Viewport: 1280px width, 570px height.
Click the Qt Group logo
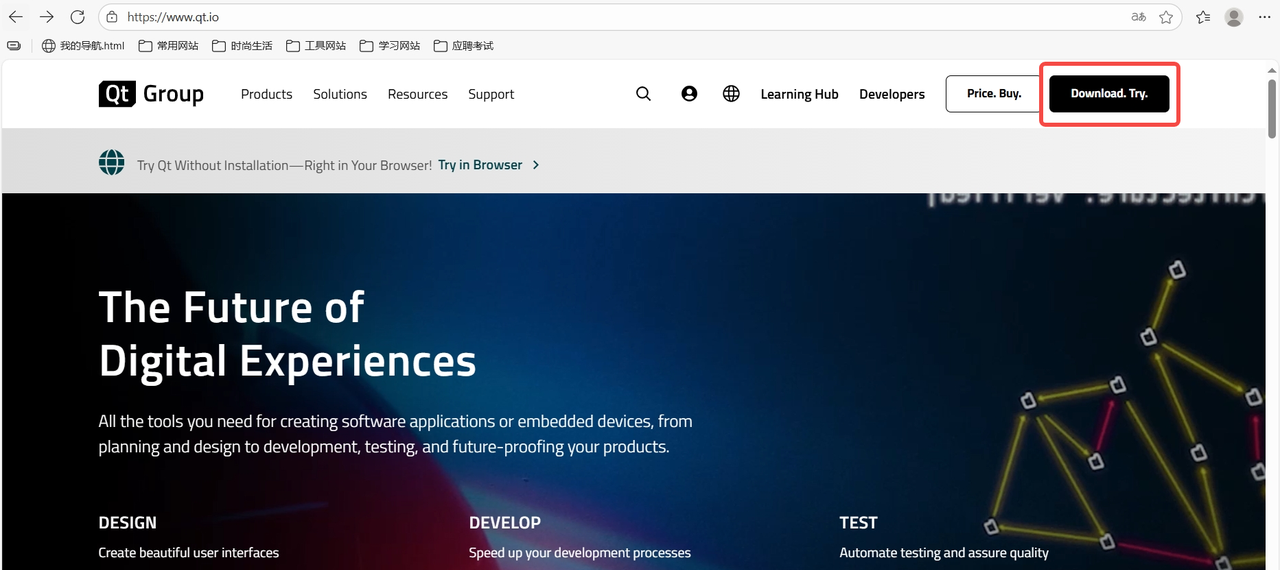151,94
